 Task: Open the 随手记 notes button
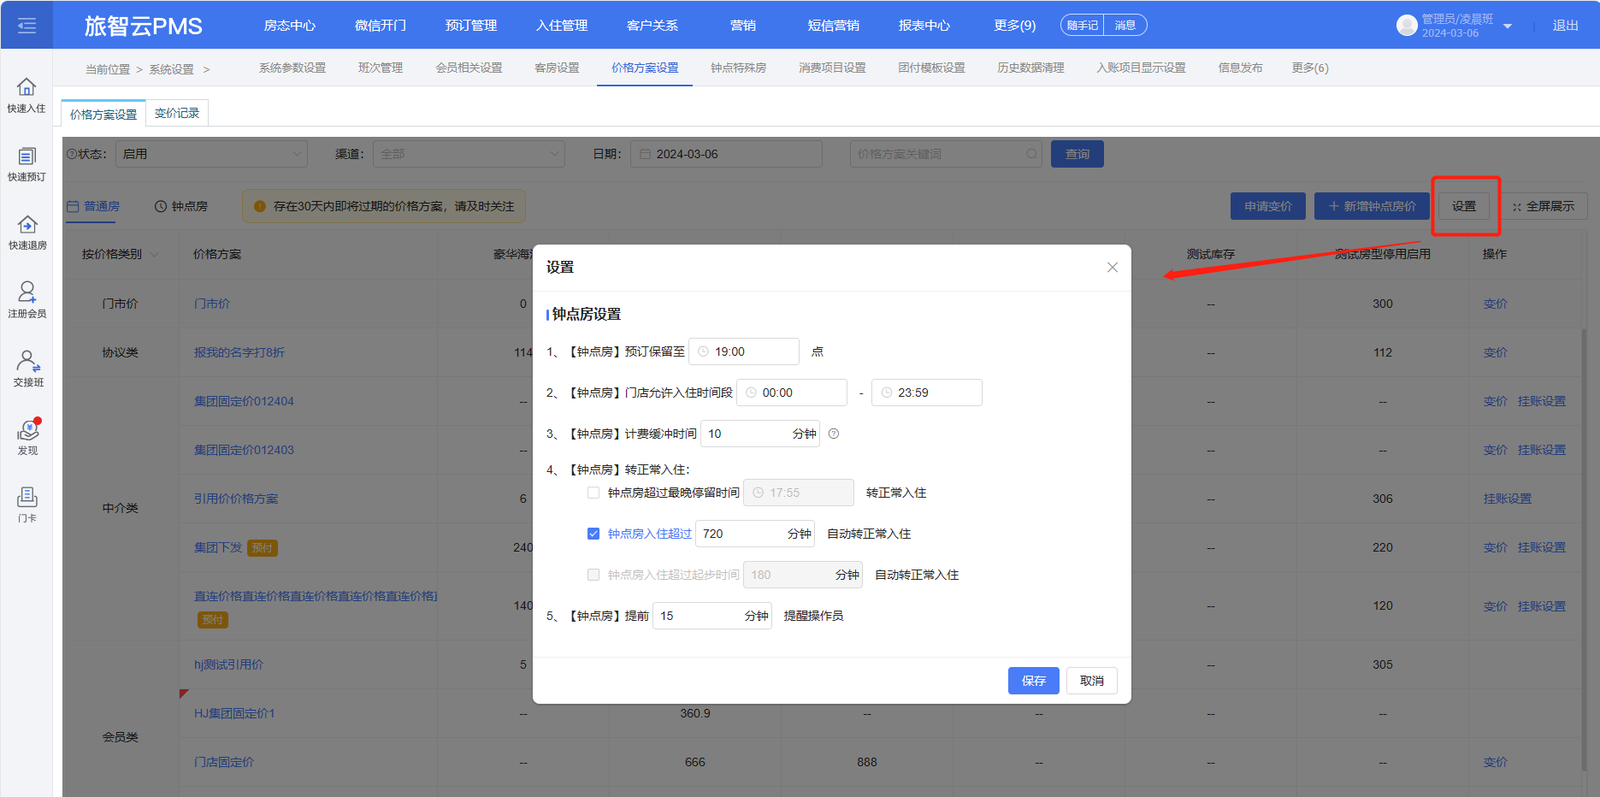pyautogui.click(x=1082, y=25)
